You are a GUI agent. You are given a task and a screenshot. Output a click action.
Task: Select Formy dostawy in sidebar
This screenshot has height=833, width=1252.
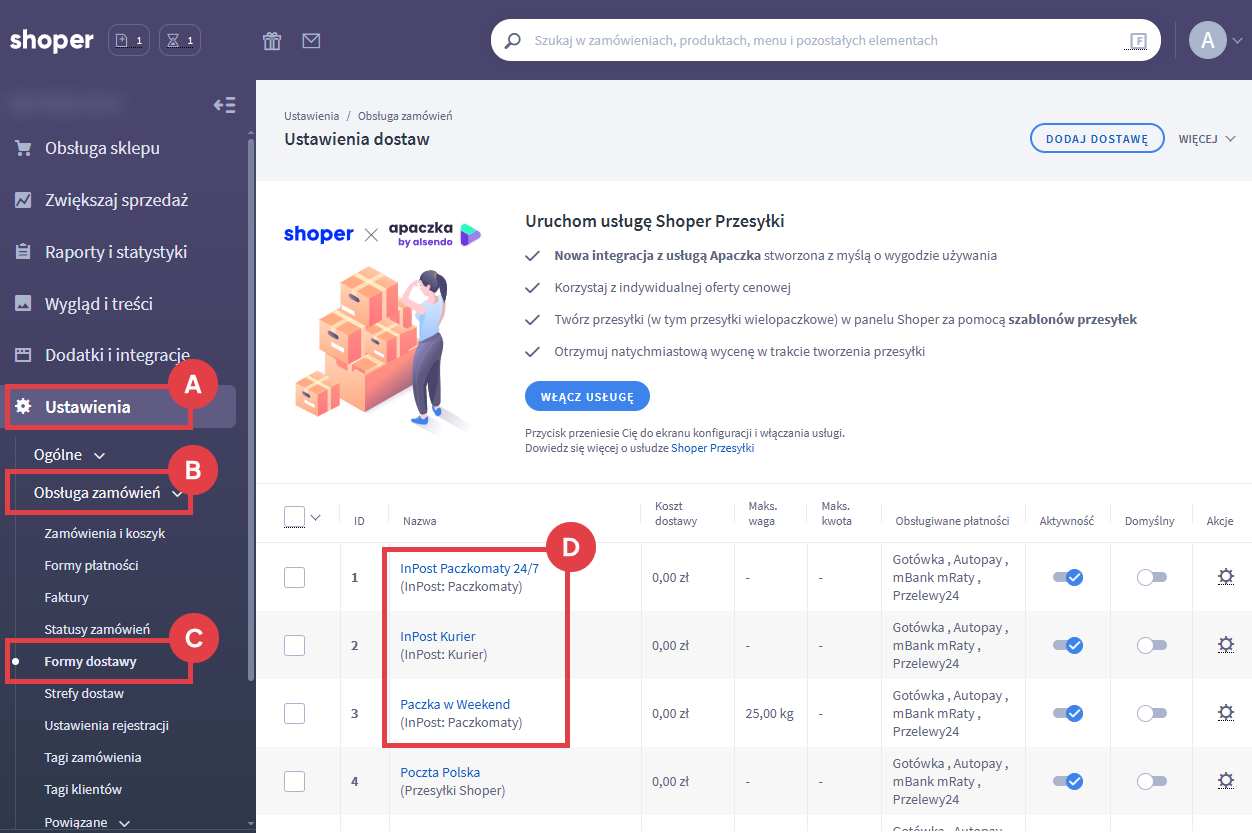90,662
